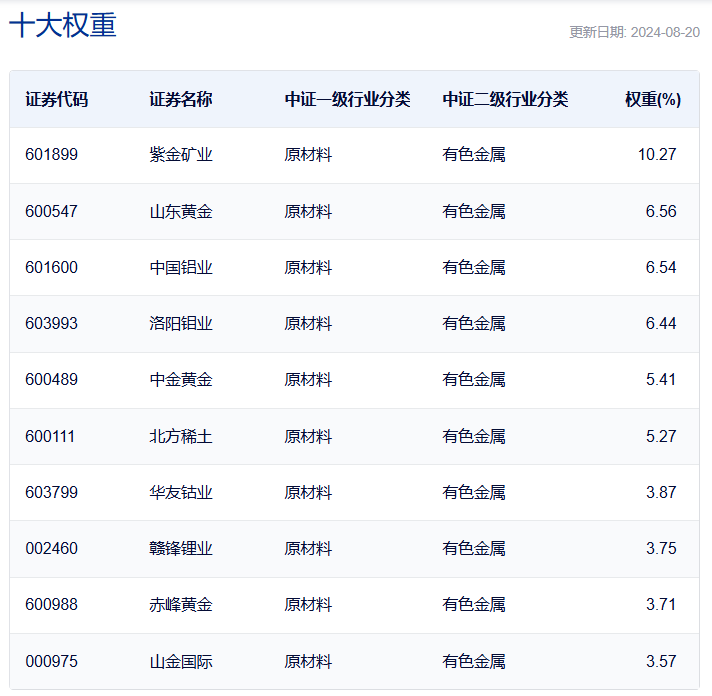Open the 山东黄金 entry
Viewport: 712px width, 696px height.
pos(181,211)
